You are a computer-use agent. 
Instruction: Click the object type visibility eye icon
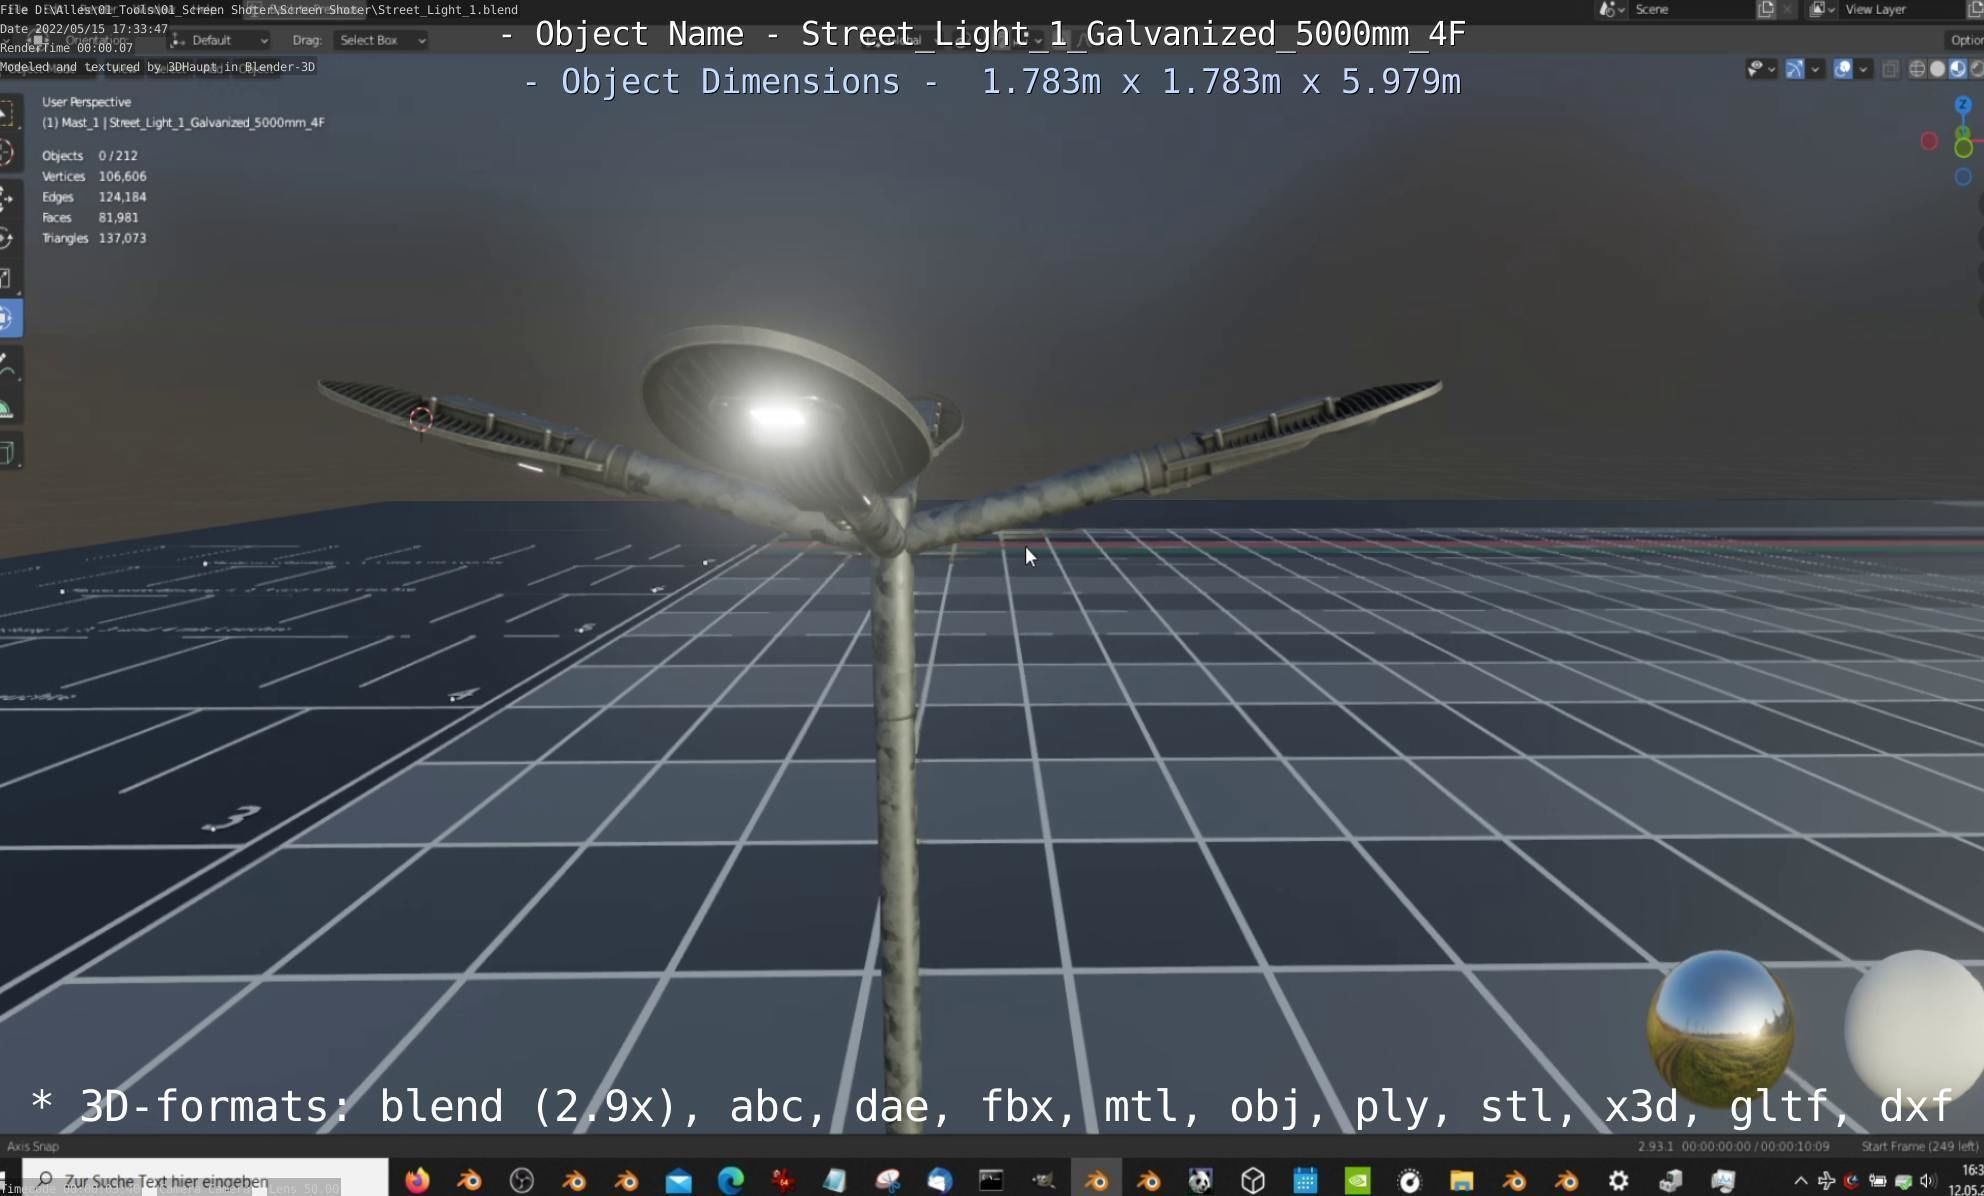1755,69
